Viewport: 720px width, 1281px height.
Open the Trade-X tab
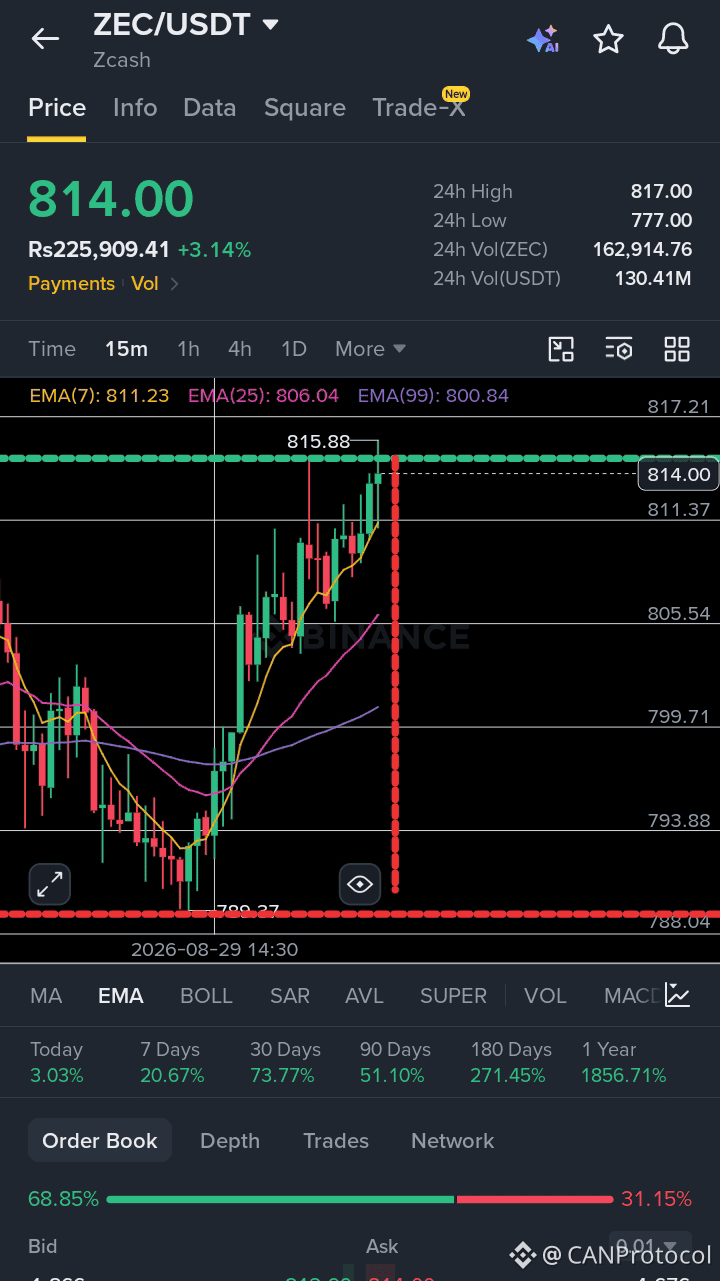click(x=419, y=108)
